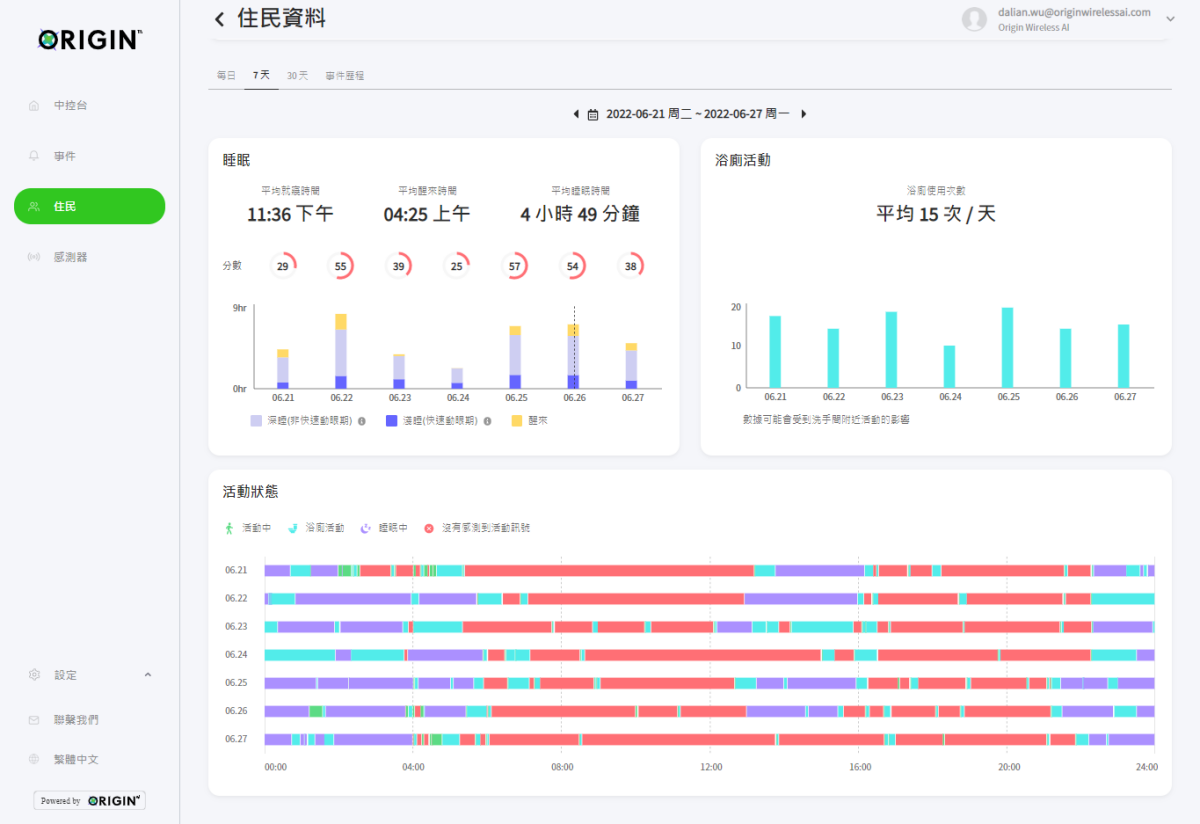This screenshot has height=824, width=1200.
Task: Open the 事件歷程 tab
Action: tap(344, 75)
